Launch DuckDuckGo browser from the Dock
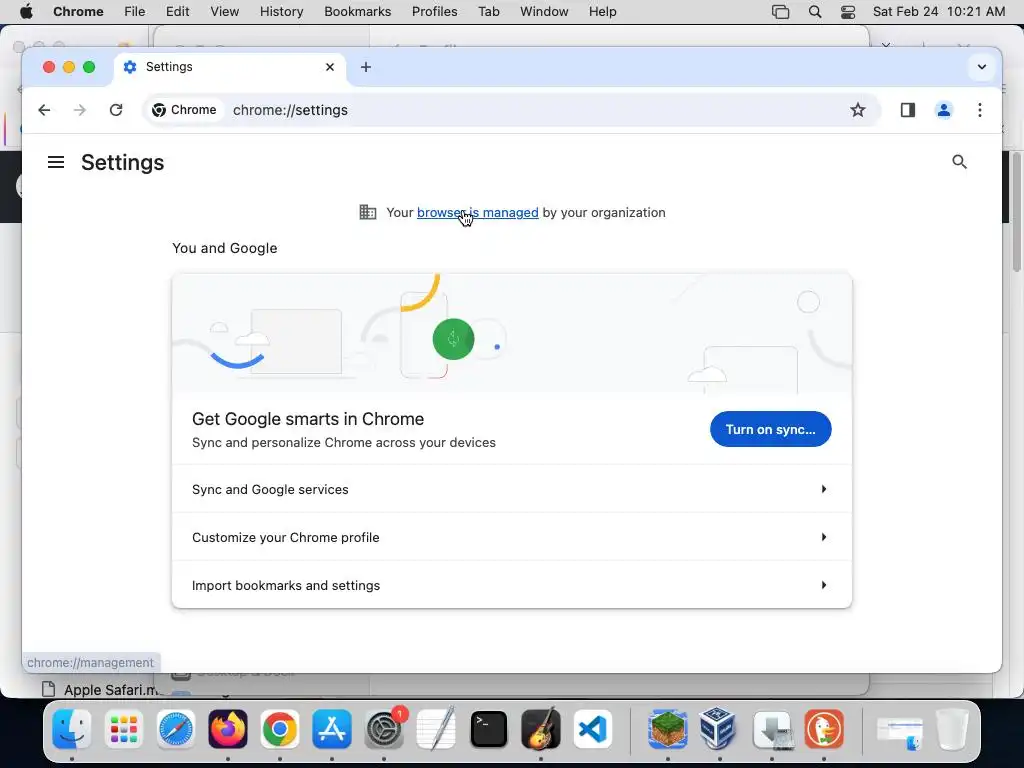This screenshot has height=768, width=1024. tap(824, 729)
